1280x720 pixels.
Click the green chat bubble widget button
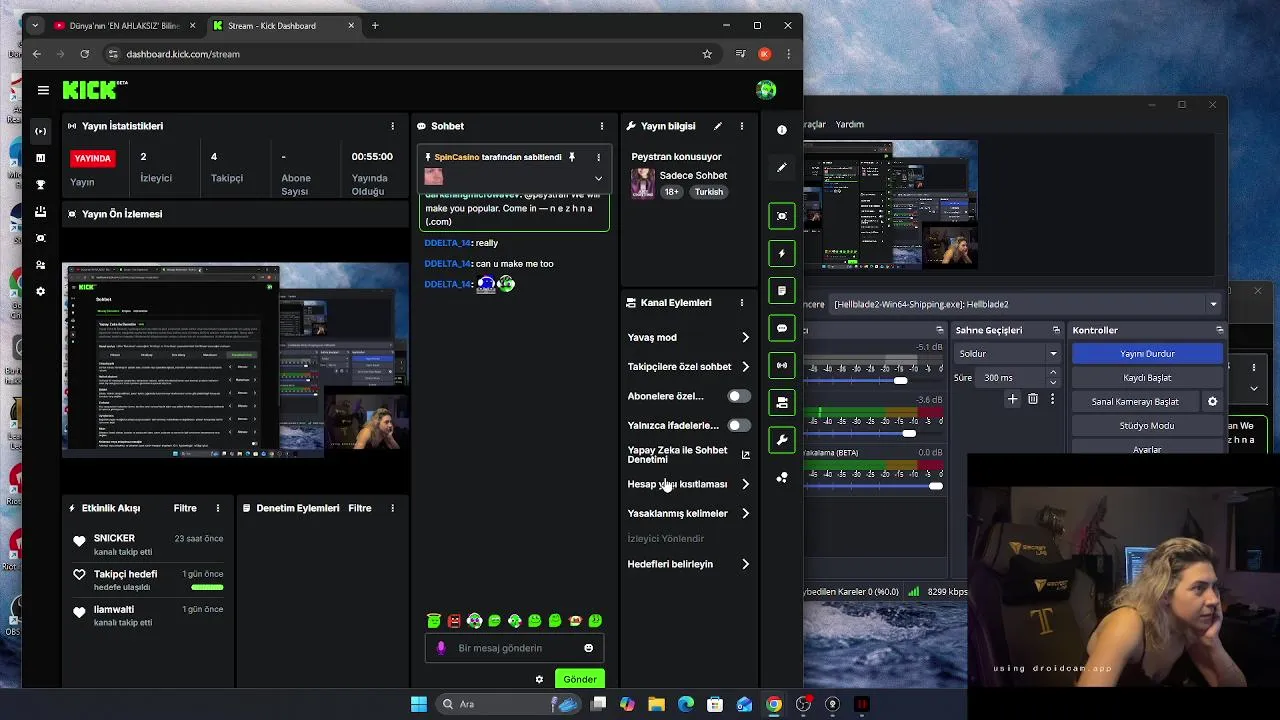782,328
